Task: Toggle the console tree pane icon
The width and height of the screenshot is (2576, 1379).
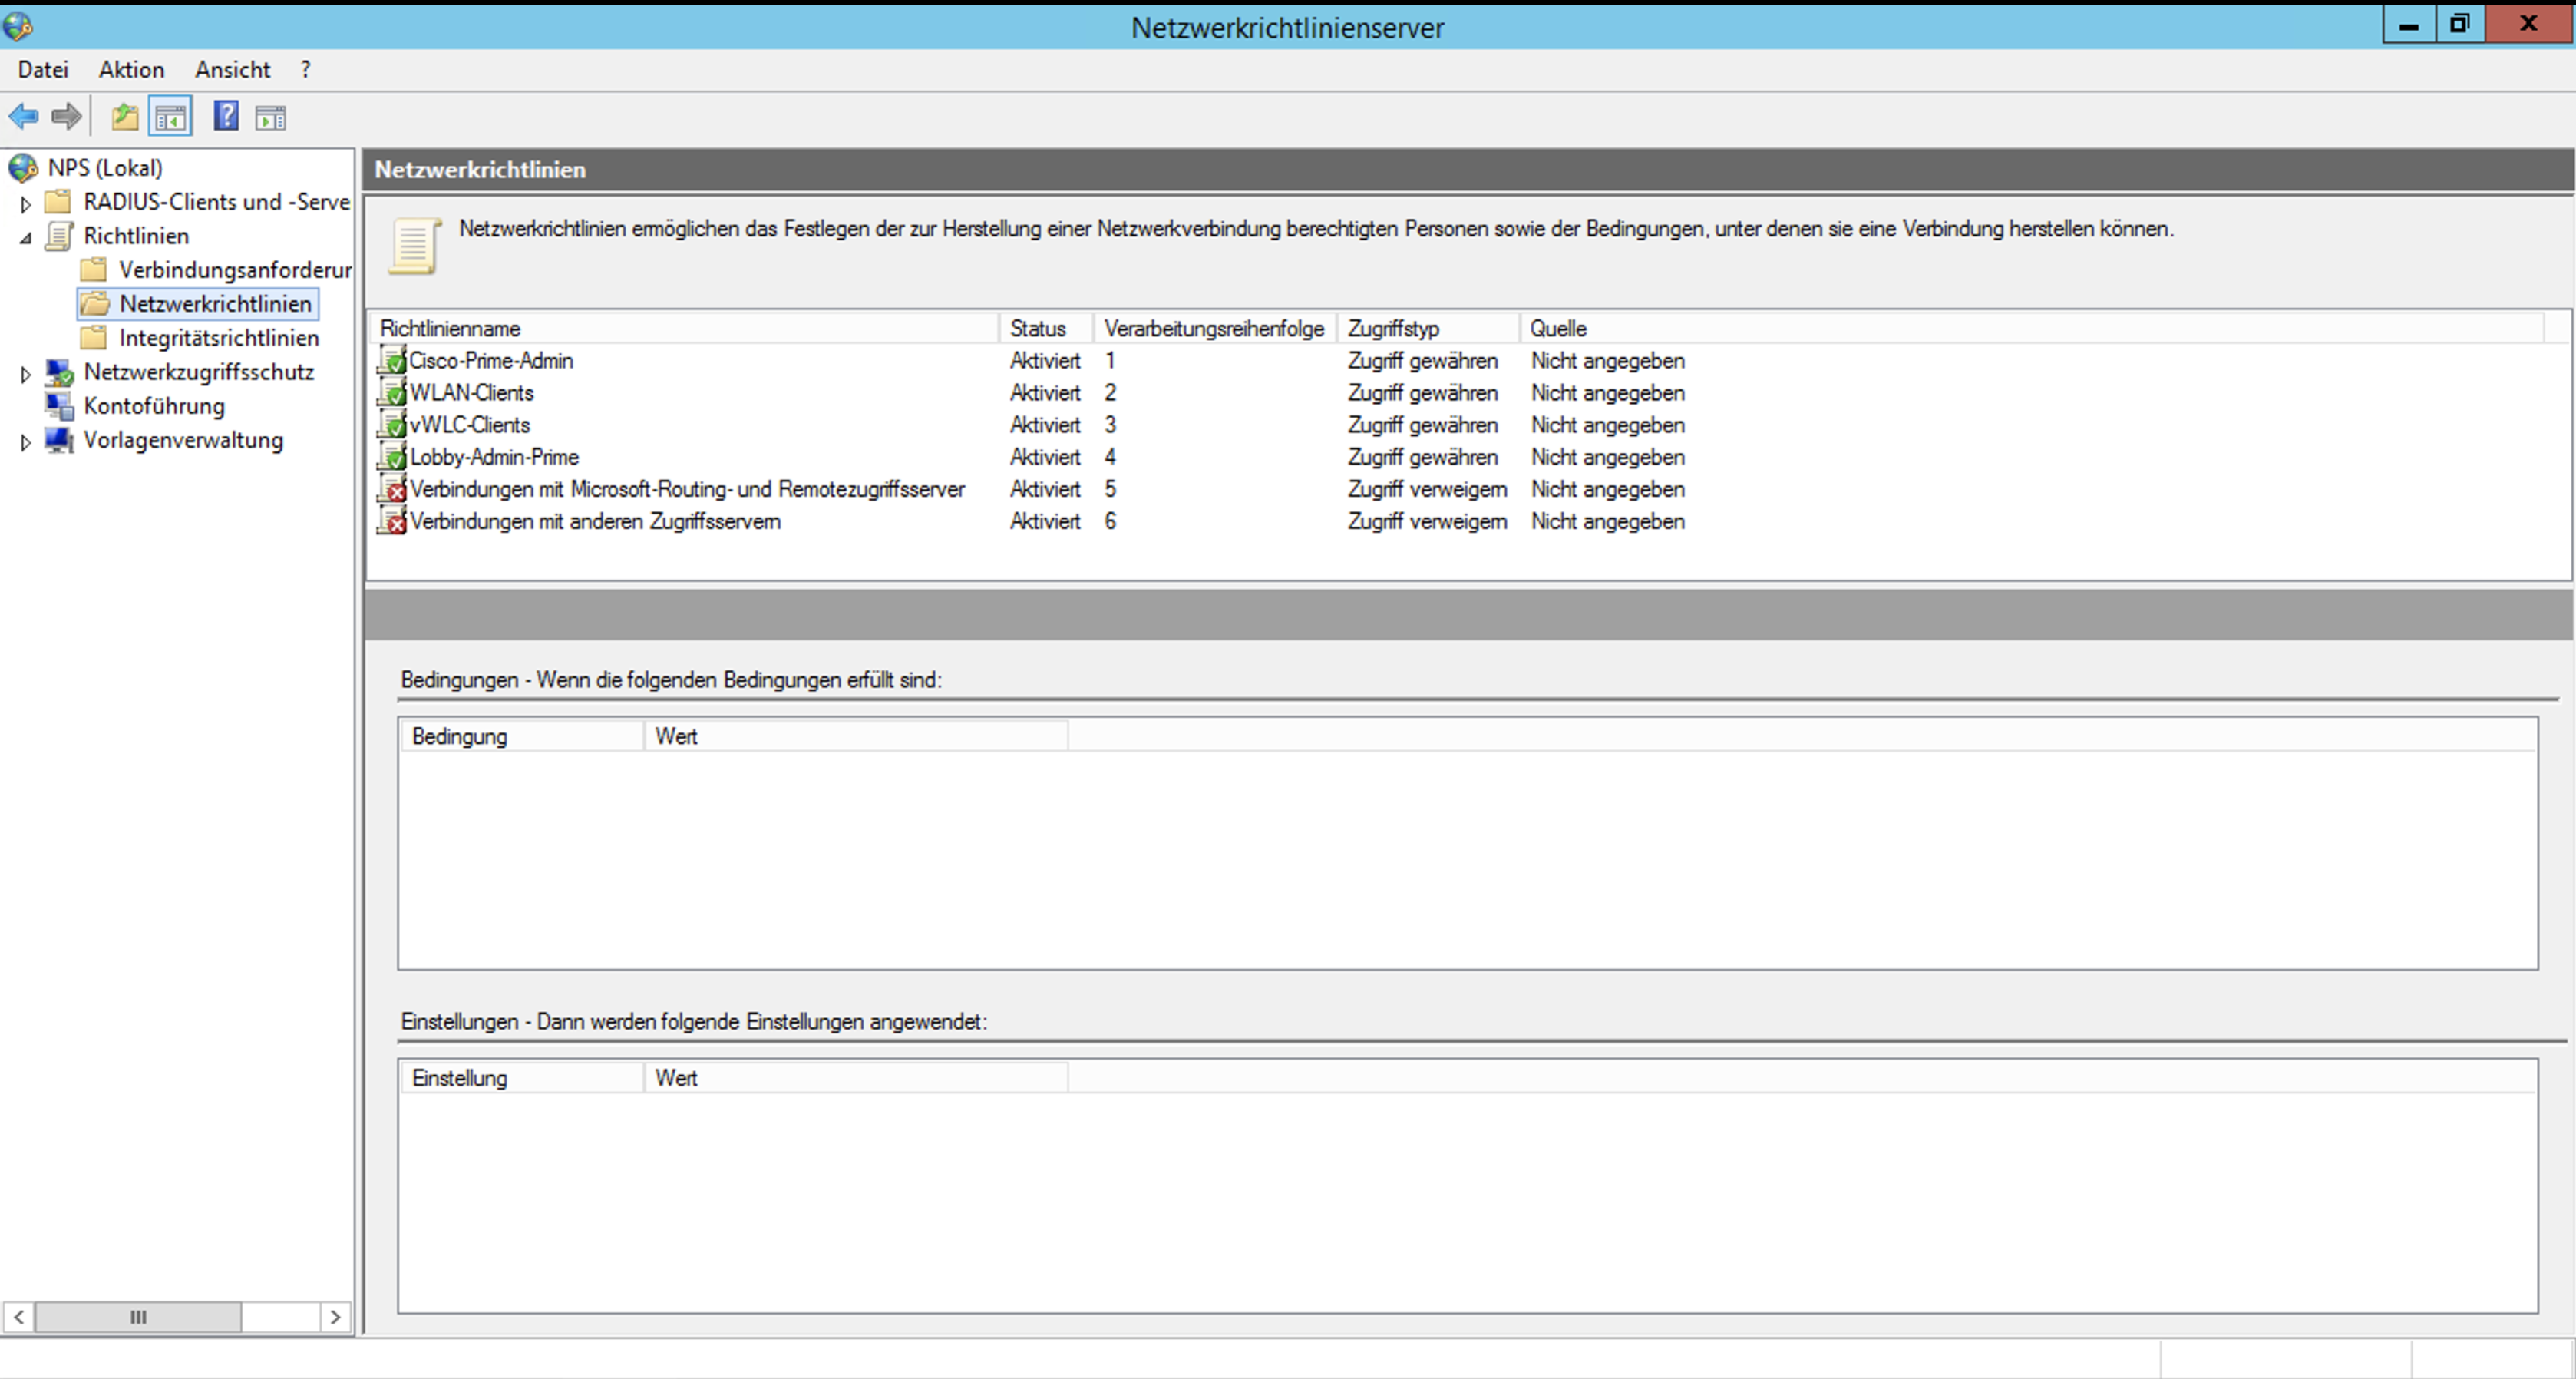Action: (x=170, y=117)
